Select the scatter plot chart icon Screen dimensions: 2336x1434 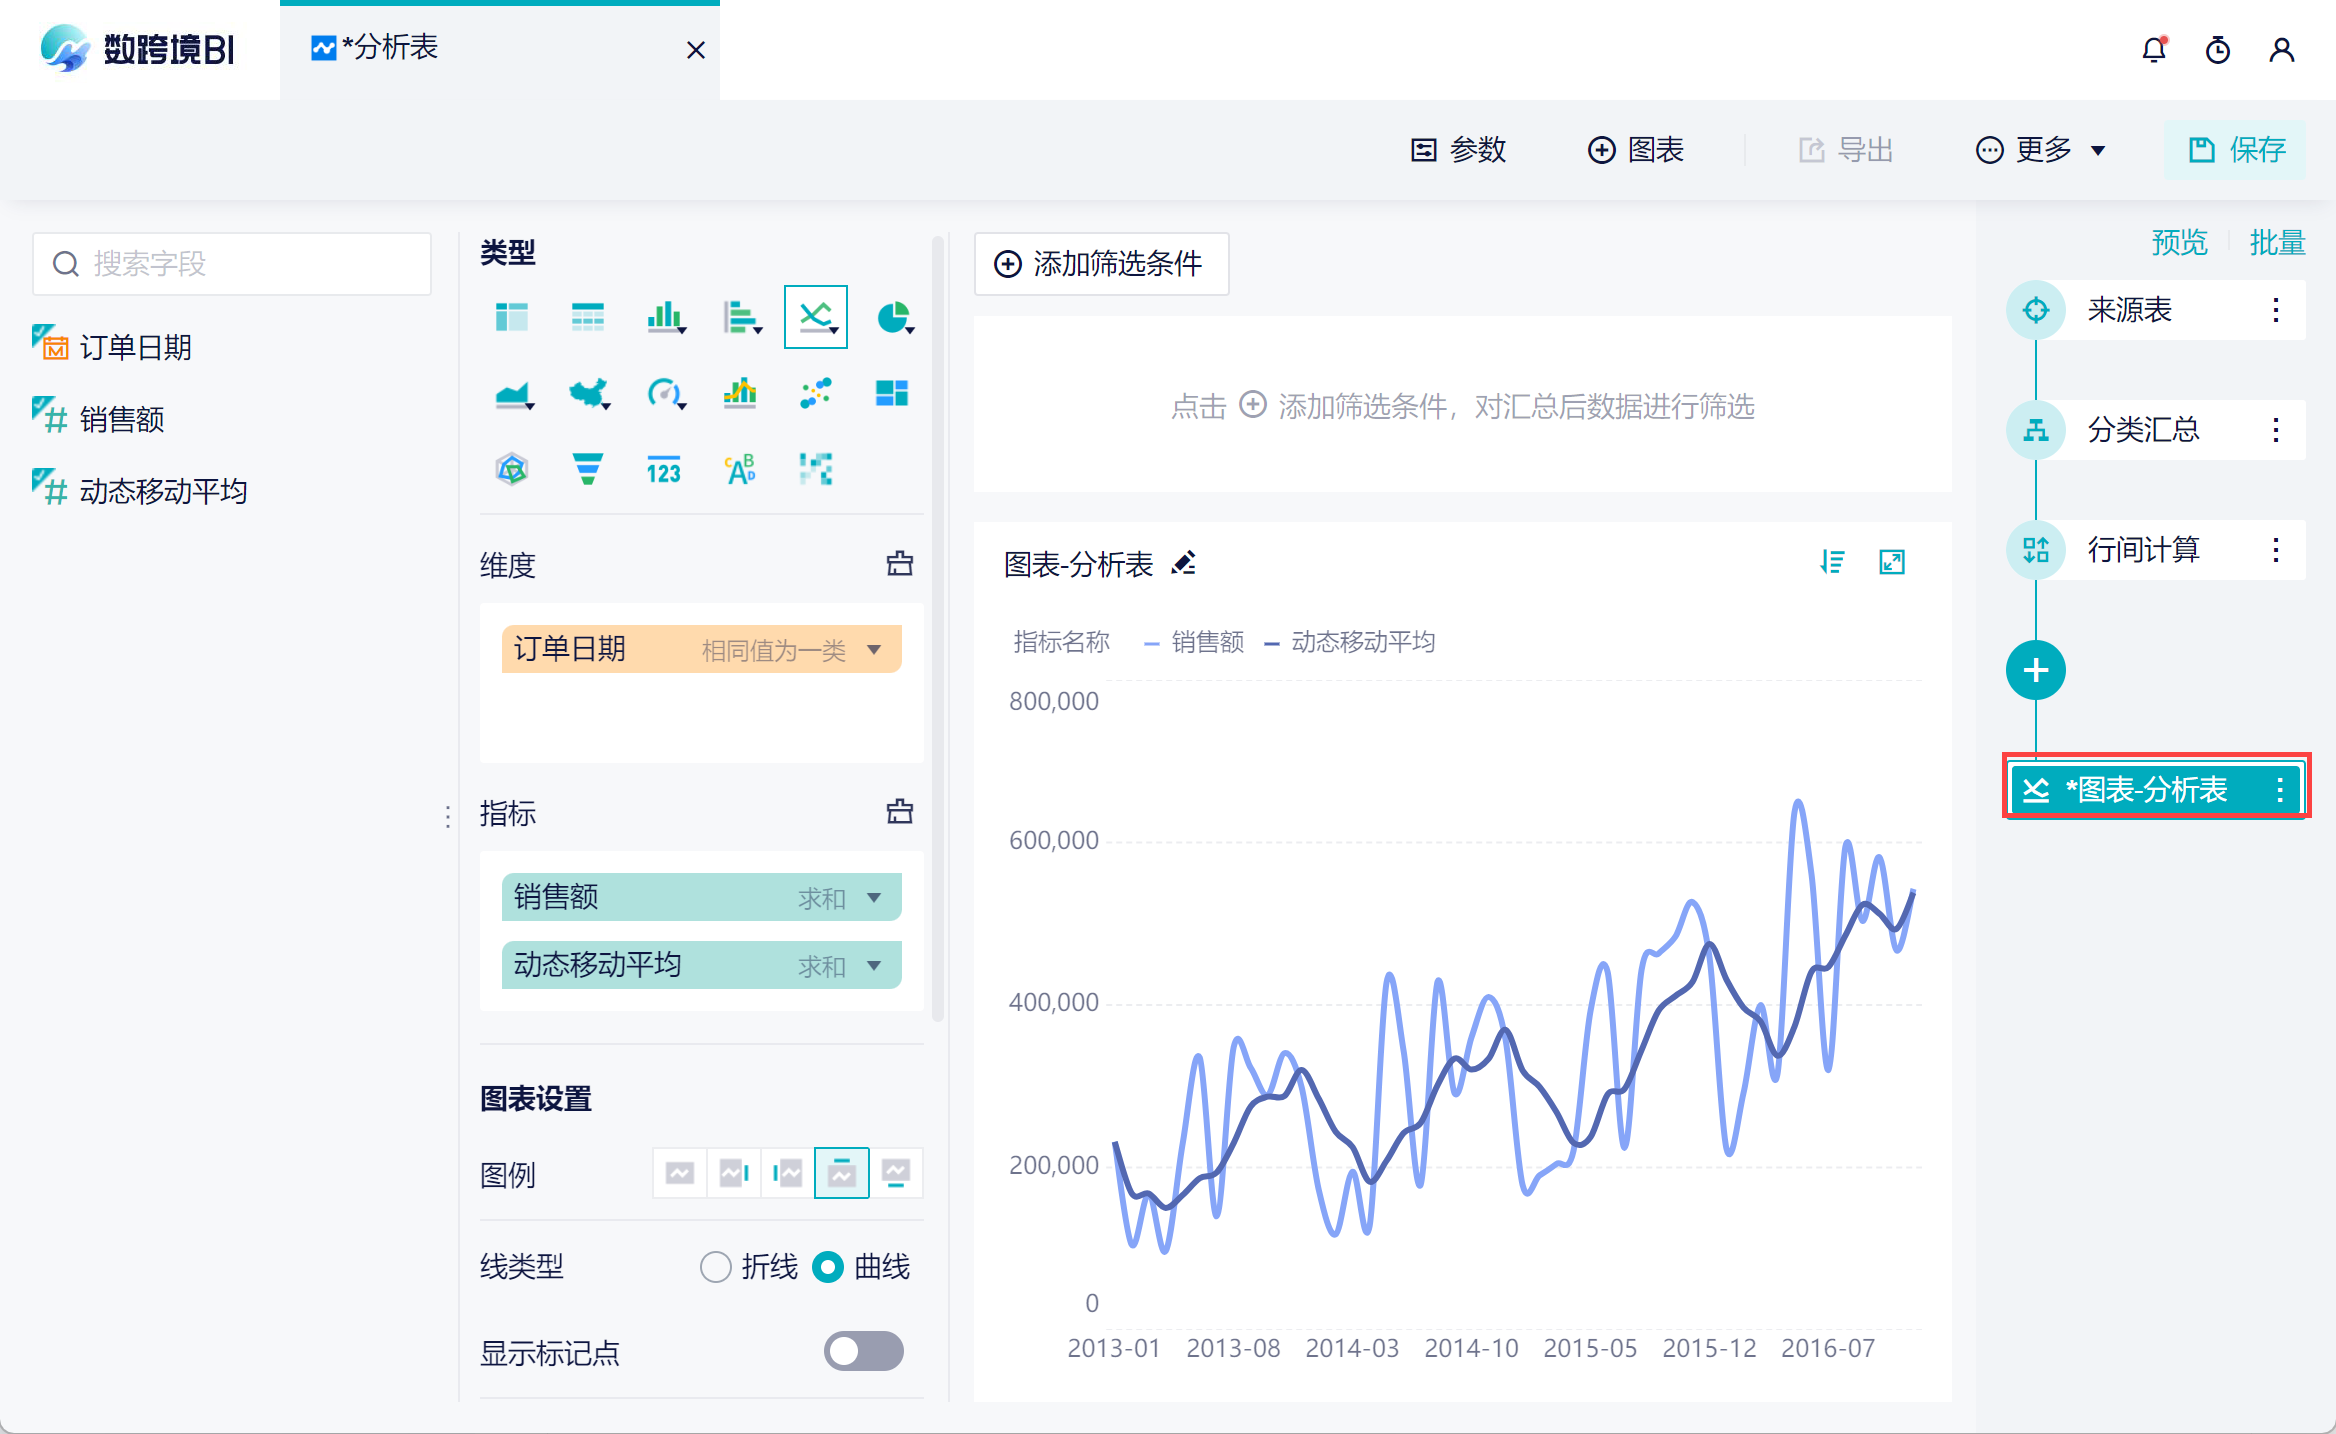(816, 394)
